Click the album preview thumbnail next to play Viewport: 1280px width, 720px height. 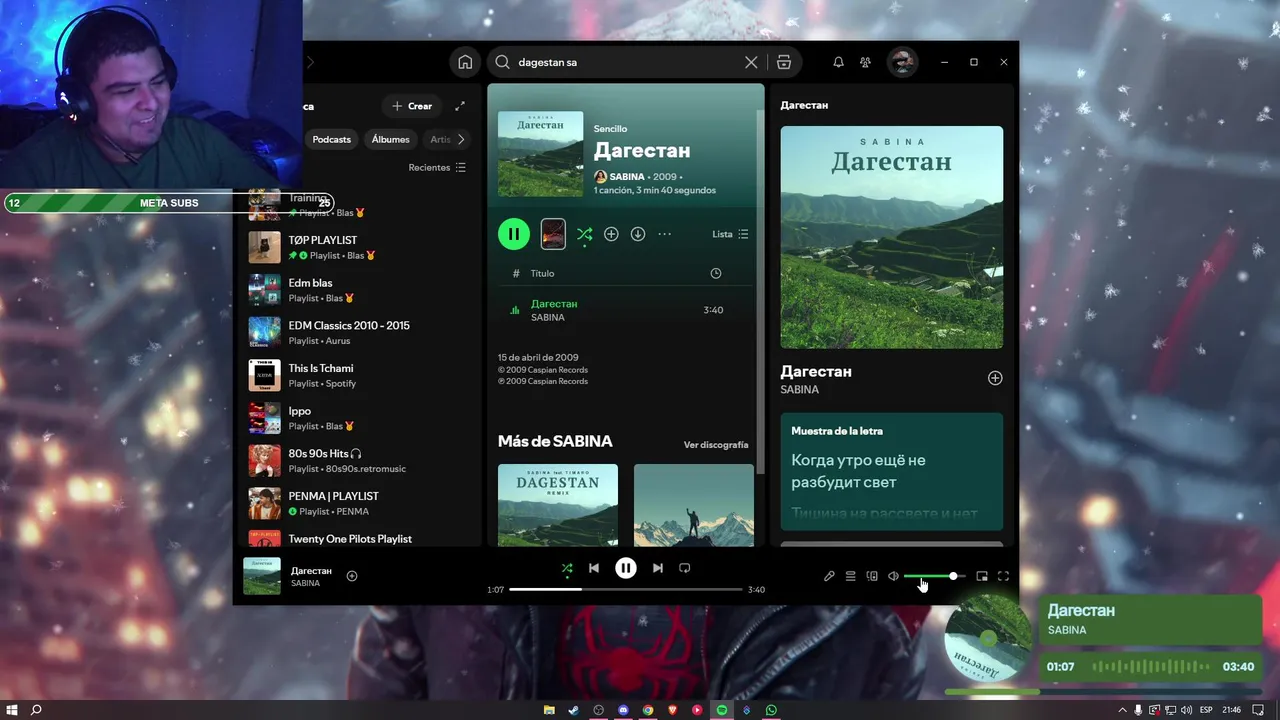[553, 234]
